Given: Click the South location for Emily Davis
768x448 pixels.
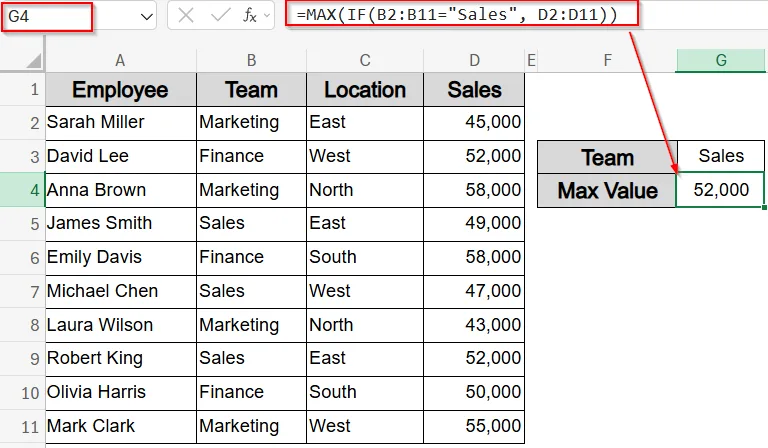Looking at the screenshot, I should pos(365,257).
